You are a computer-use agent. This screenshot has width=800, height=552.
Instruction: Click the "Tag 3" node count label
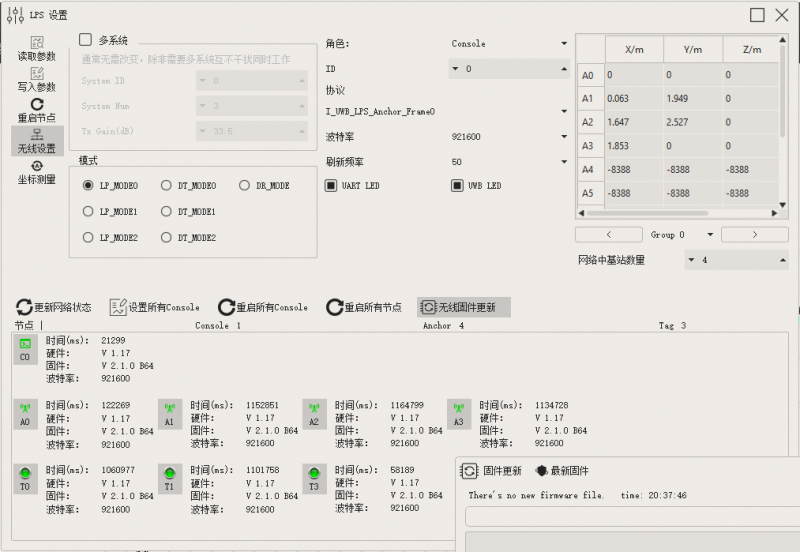672,325
